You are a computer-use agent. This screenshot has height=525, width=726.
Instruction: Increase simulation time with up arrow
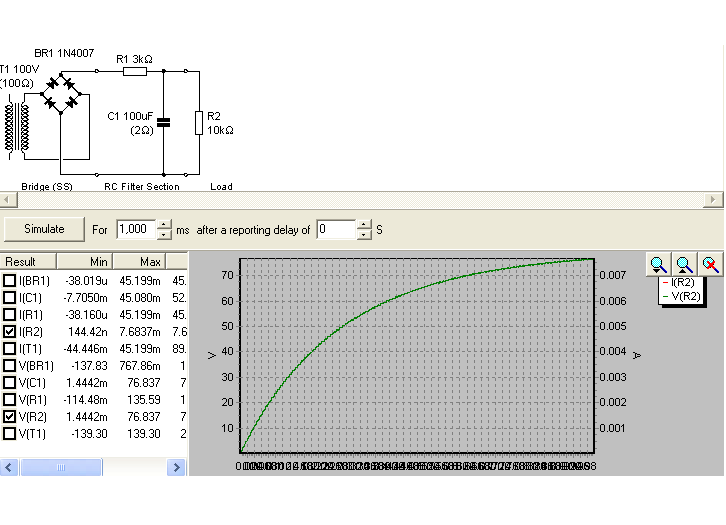coord(164,225)
